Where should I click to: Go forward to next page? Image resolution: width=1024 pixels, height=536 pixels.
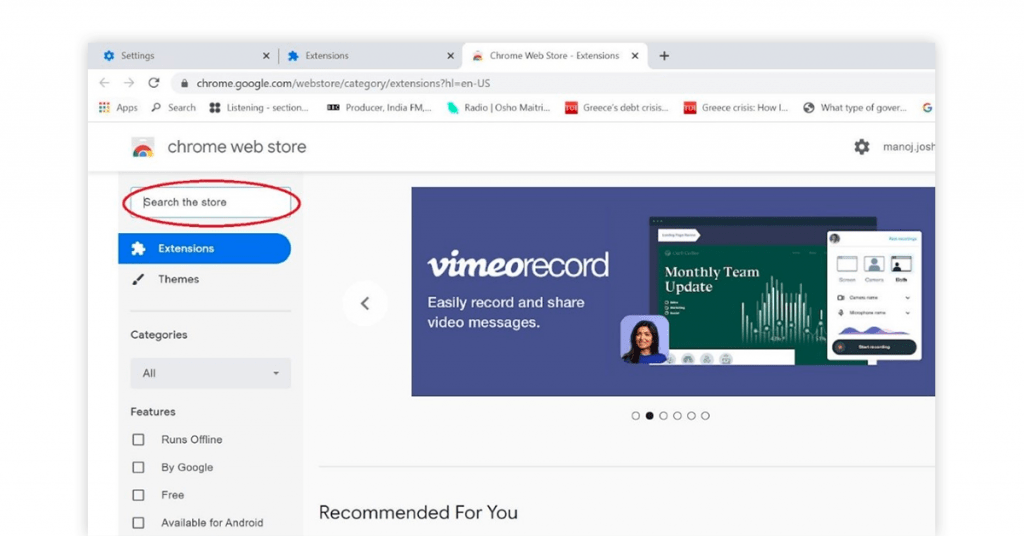129,83
